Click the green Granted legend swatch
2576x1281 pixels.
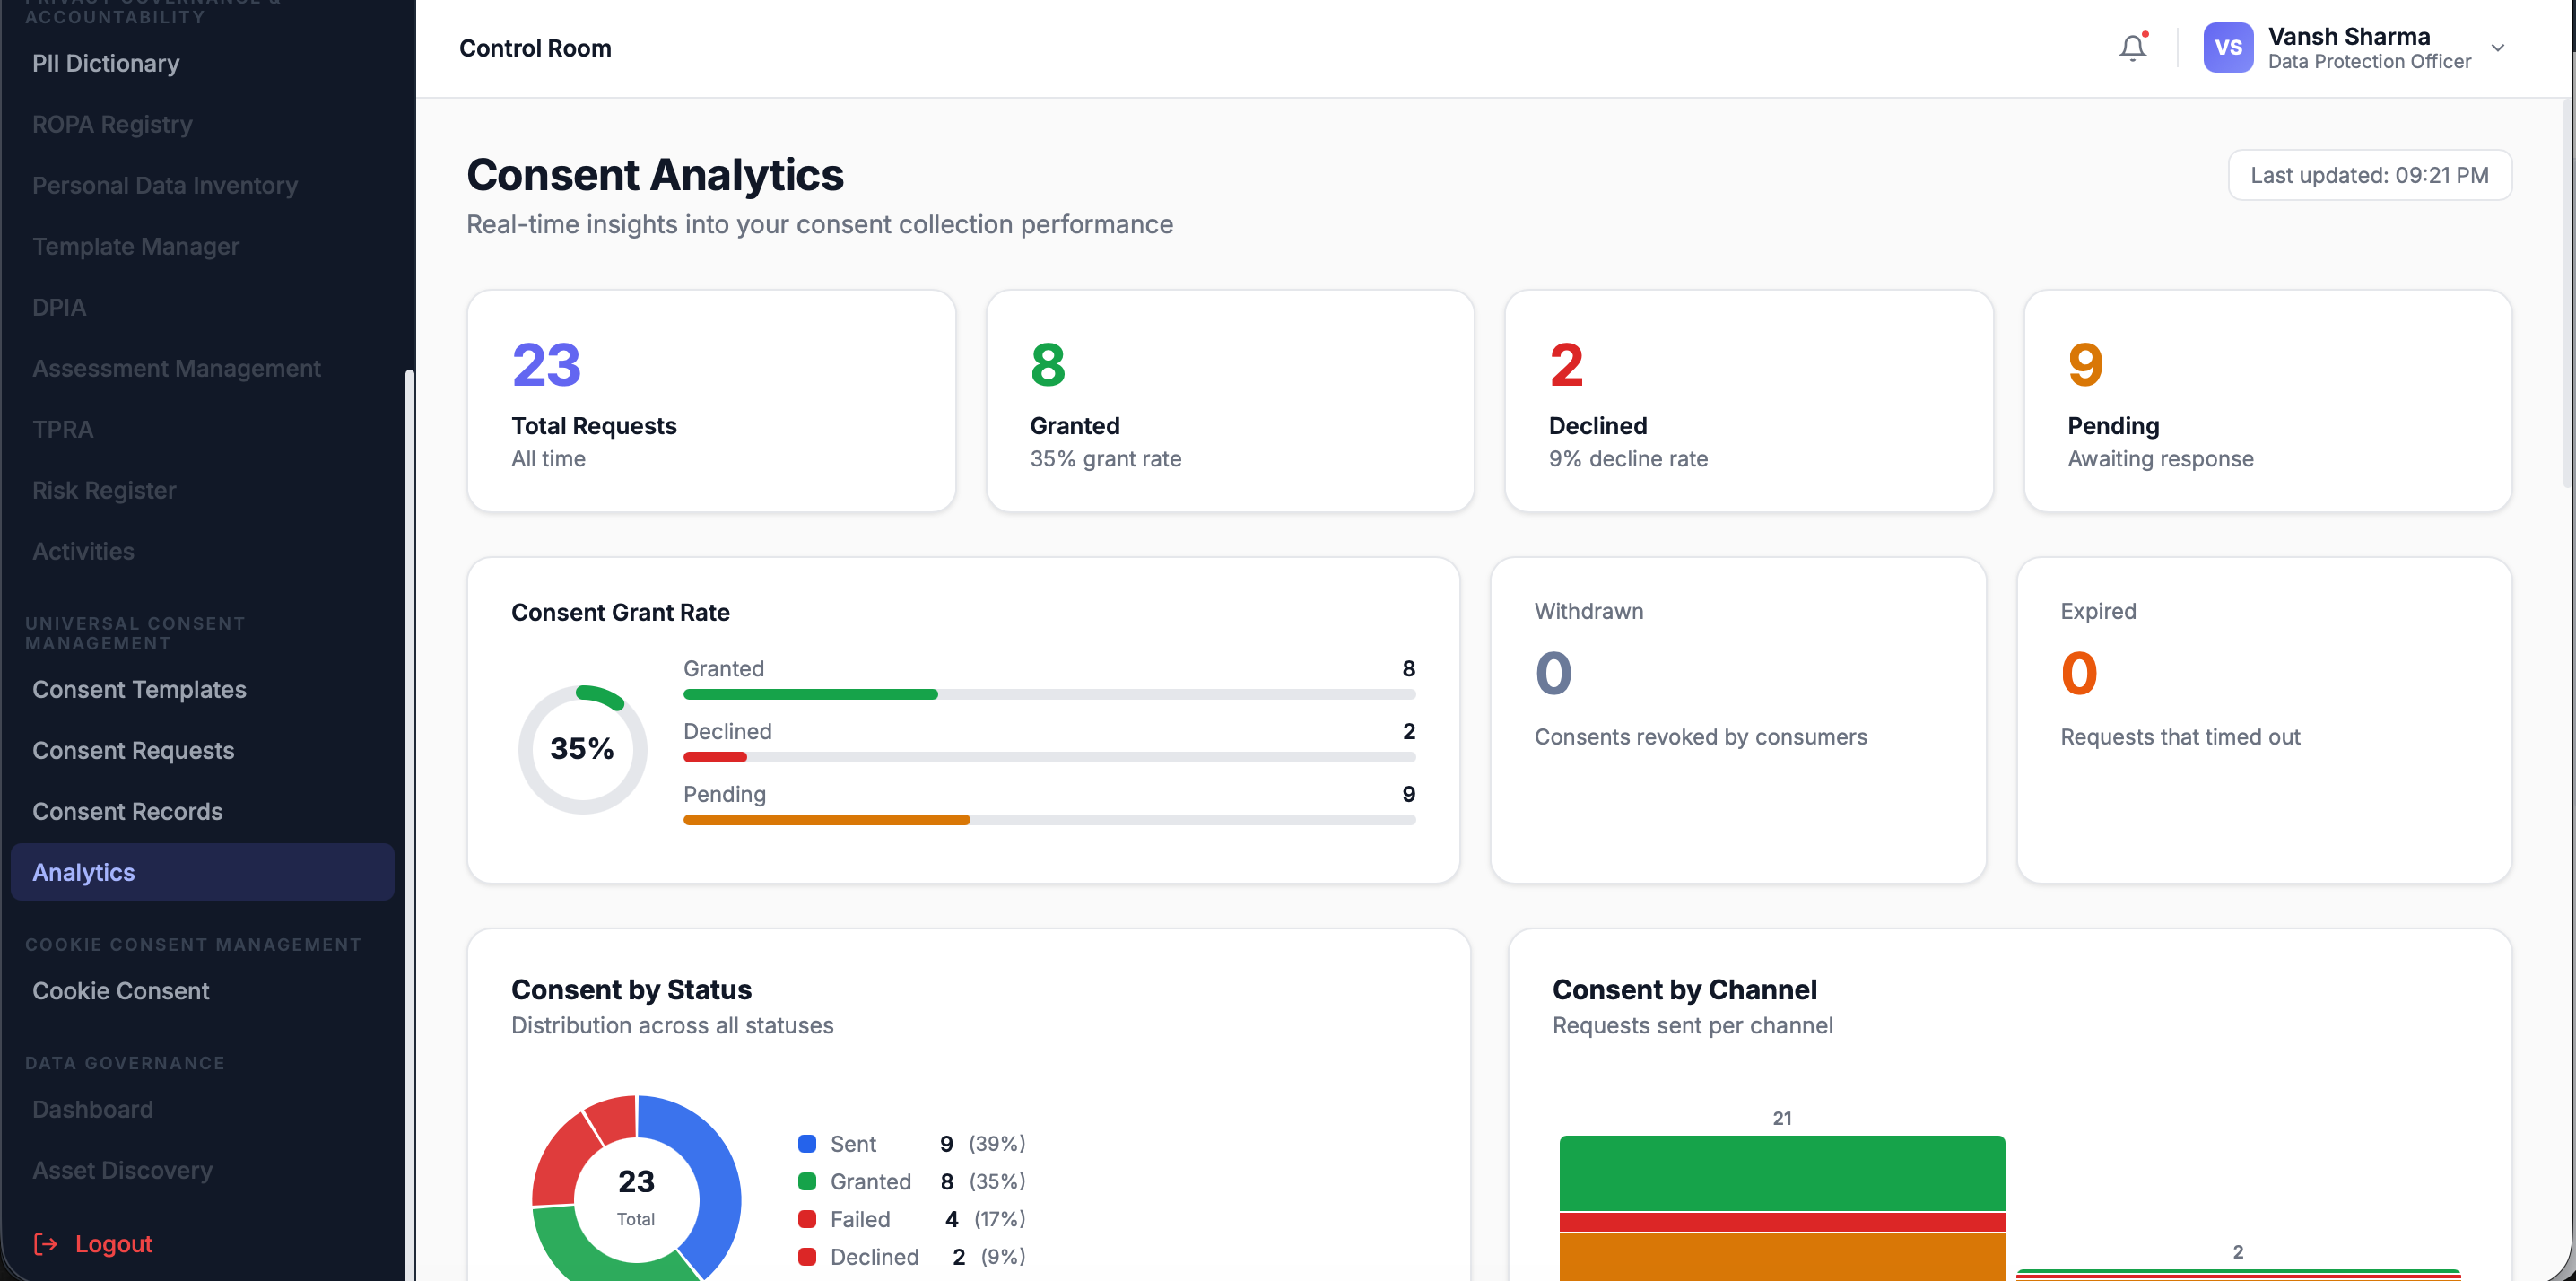[x=807, y=1181]
